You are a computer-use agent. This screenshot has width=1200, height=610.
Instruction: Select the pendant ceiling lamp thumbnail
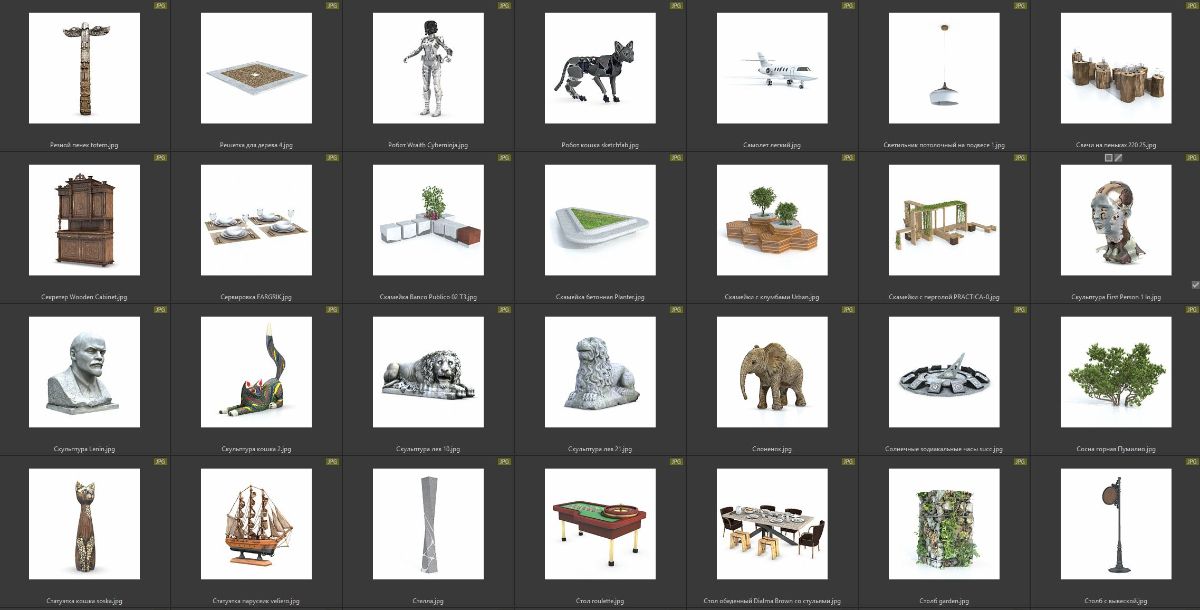pyautogui.click(x=943, y=68)
